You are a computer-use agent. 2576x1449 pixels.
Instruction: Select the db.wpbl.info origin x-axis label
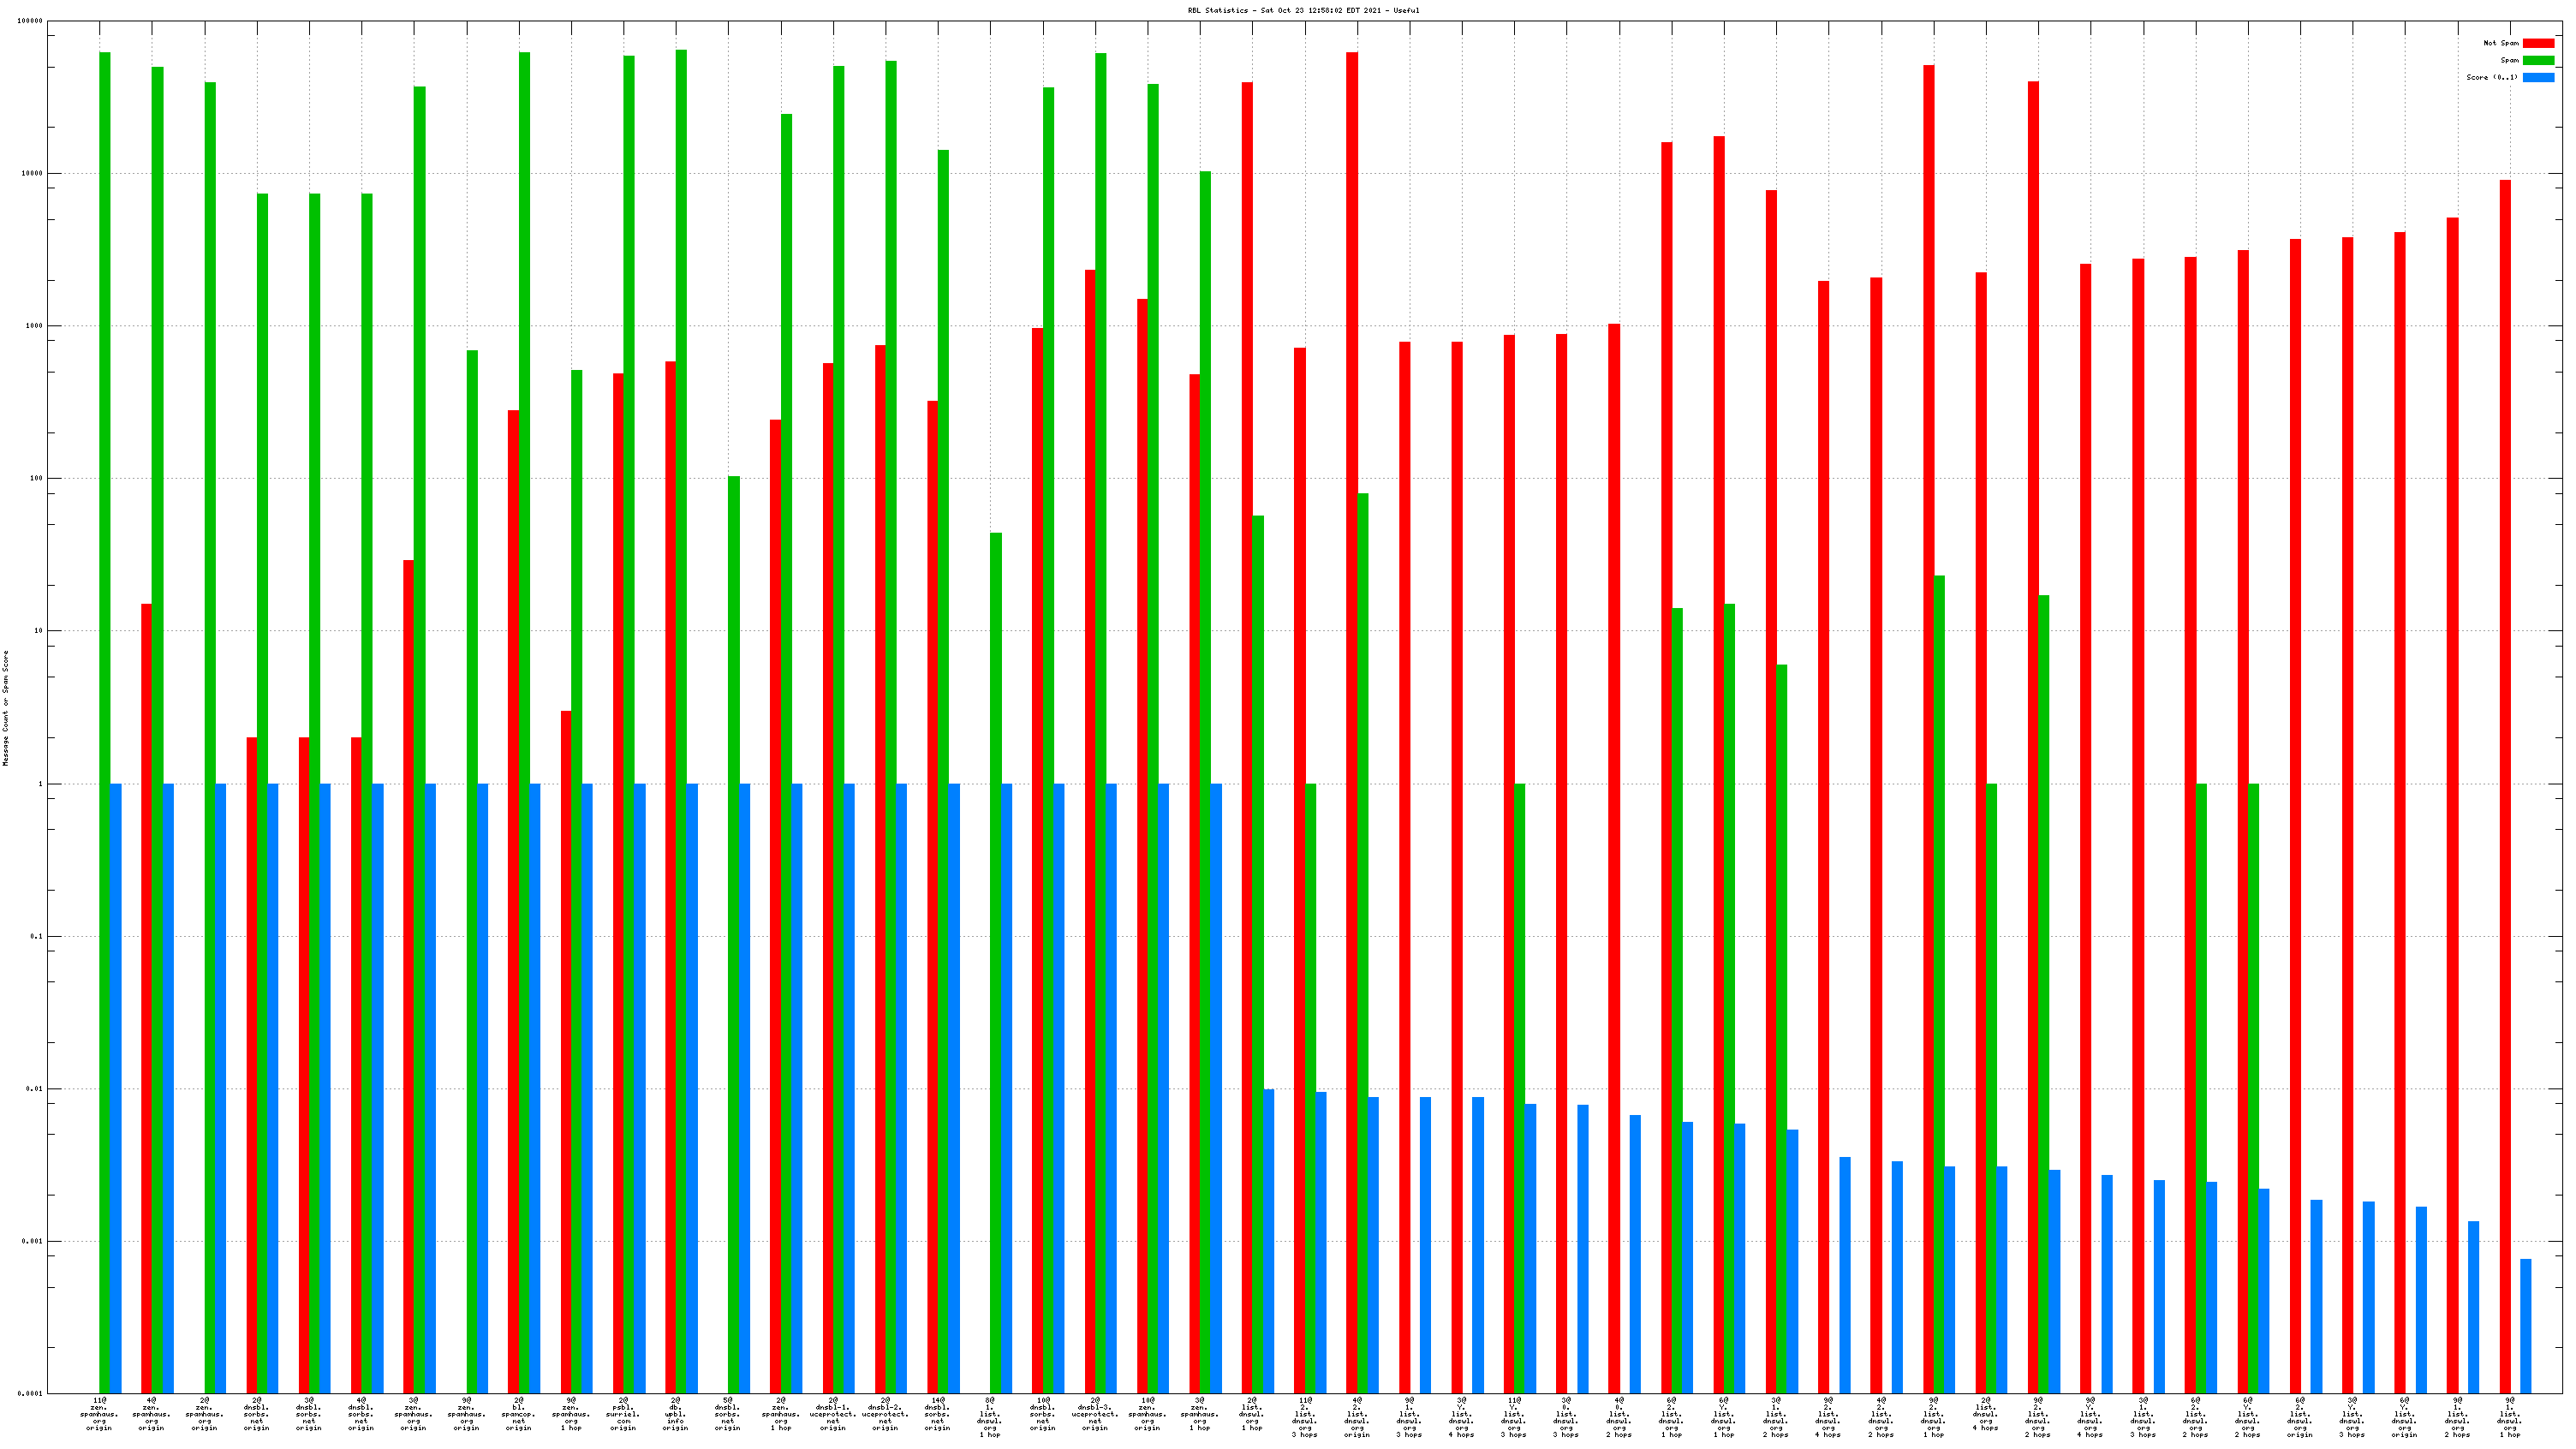[x=676, y=1413]
